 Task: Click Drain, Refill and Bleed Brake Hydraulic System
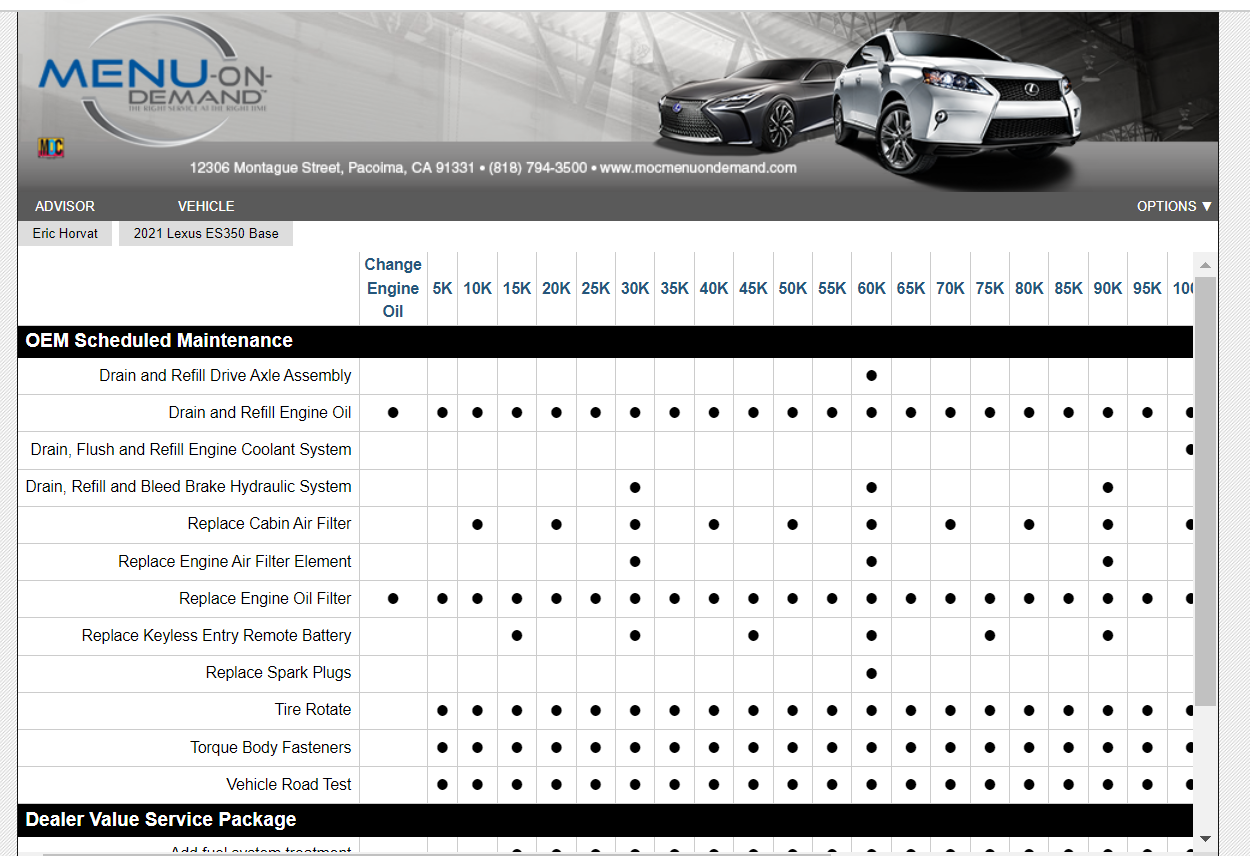[x=189, y=487]
